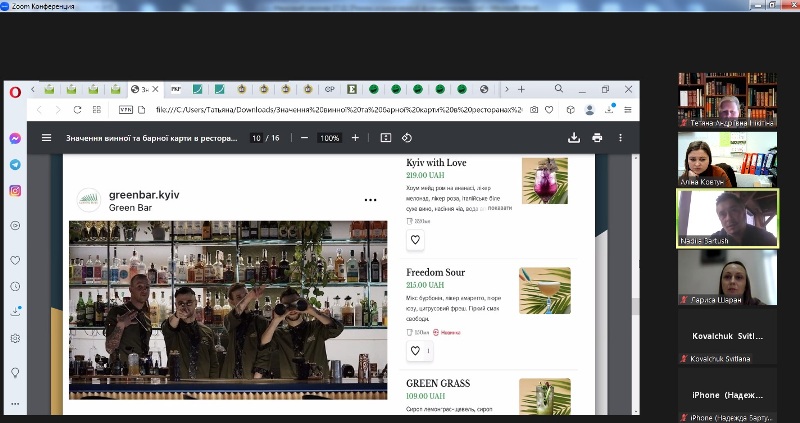This screenshot has width=800, height=423.
Task: Open the PDF viewer more options menu
Action: click(x=620, y=138)
